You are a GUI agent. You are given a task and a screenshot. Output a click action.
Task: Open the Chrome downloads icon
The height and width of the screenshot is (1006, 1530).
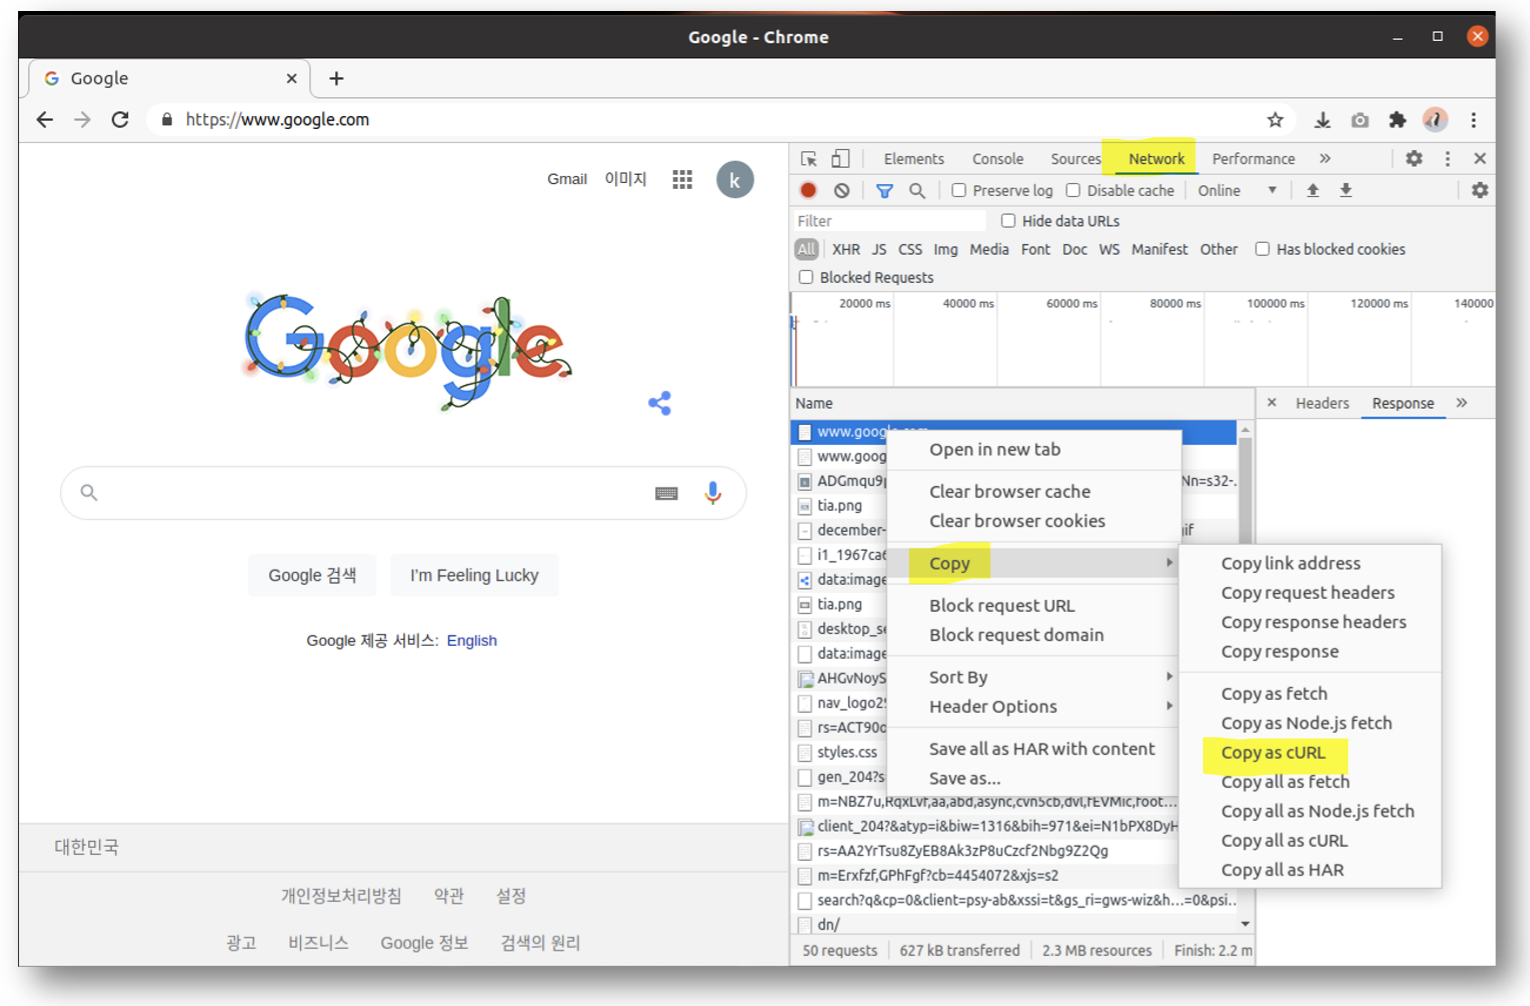click(x=1322, y=120)
